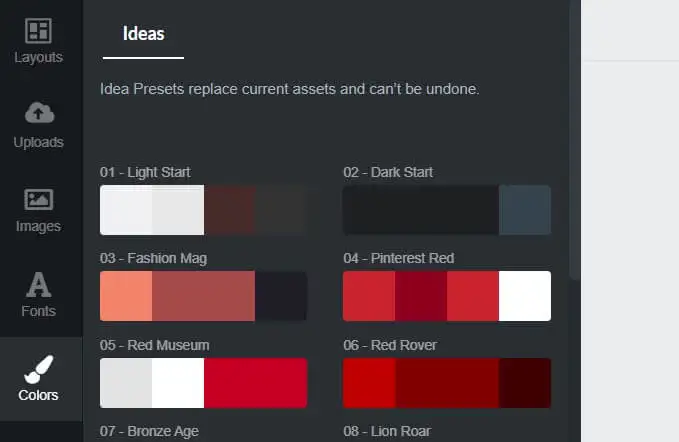679x442 pixels.
Task: Click the crimson swatch in Red Museum
Action: [x=255, y=383]
